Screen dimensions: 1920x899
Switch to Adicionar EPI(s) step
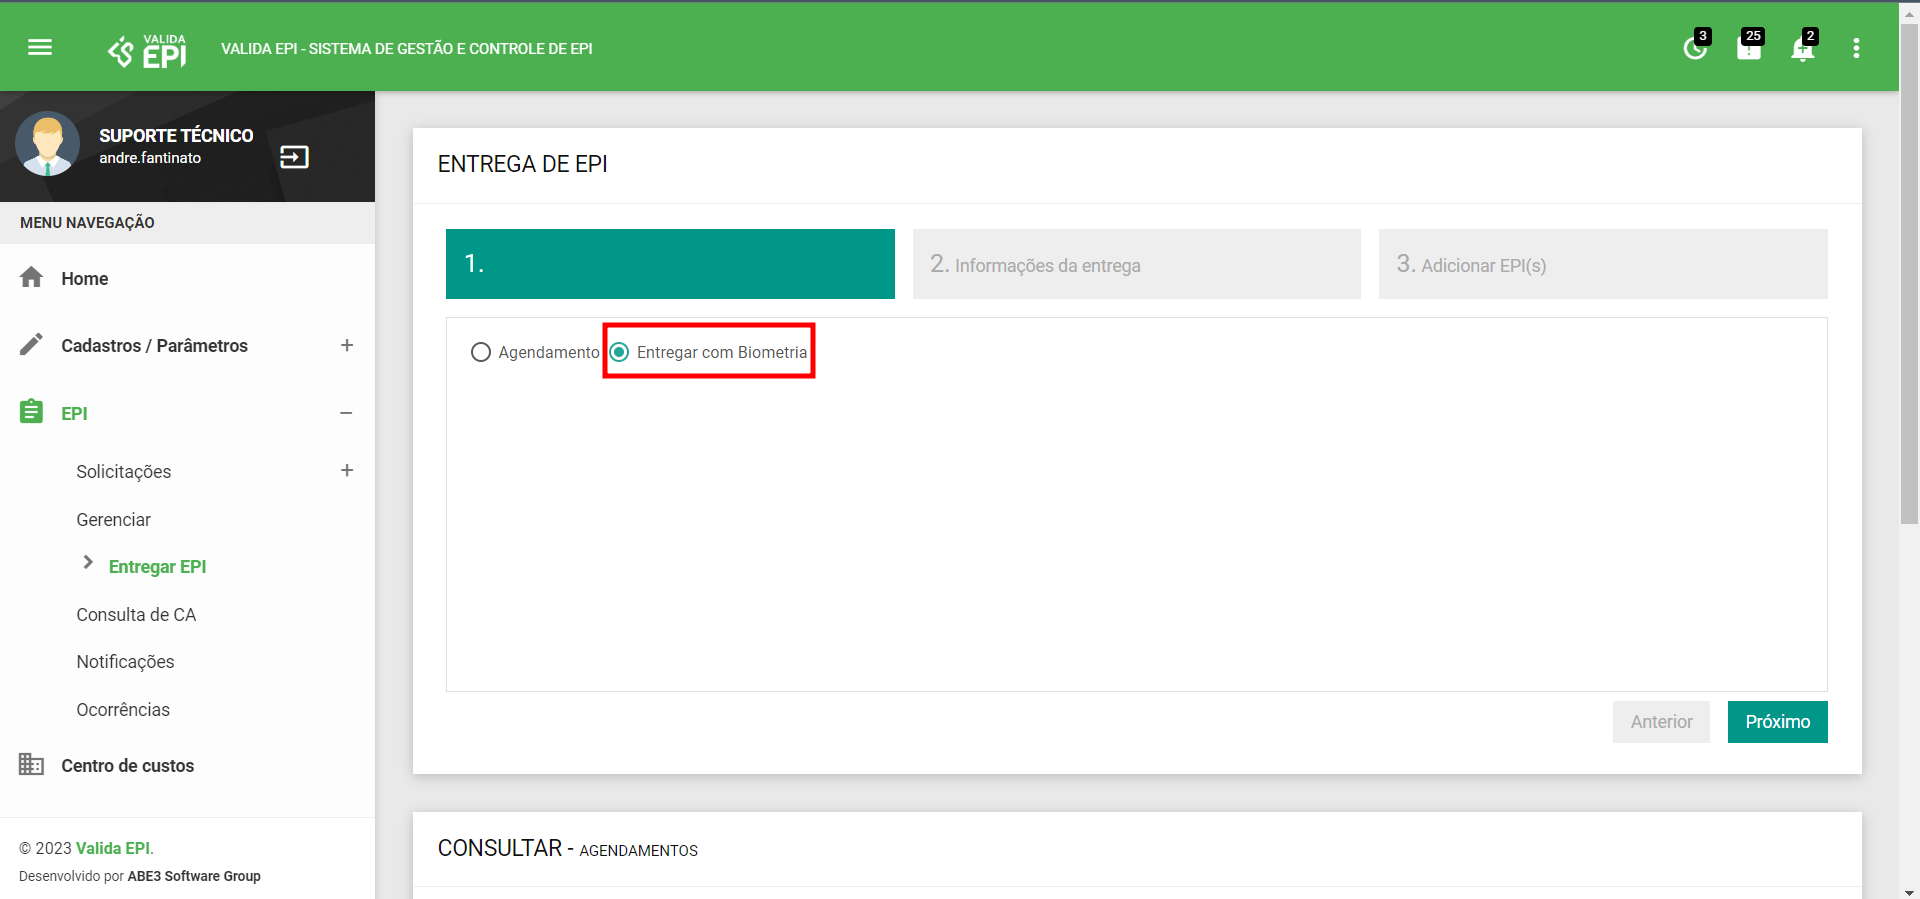[1603, 264]
